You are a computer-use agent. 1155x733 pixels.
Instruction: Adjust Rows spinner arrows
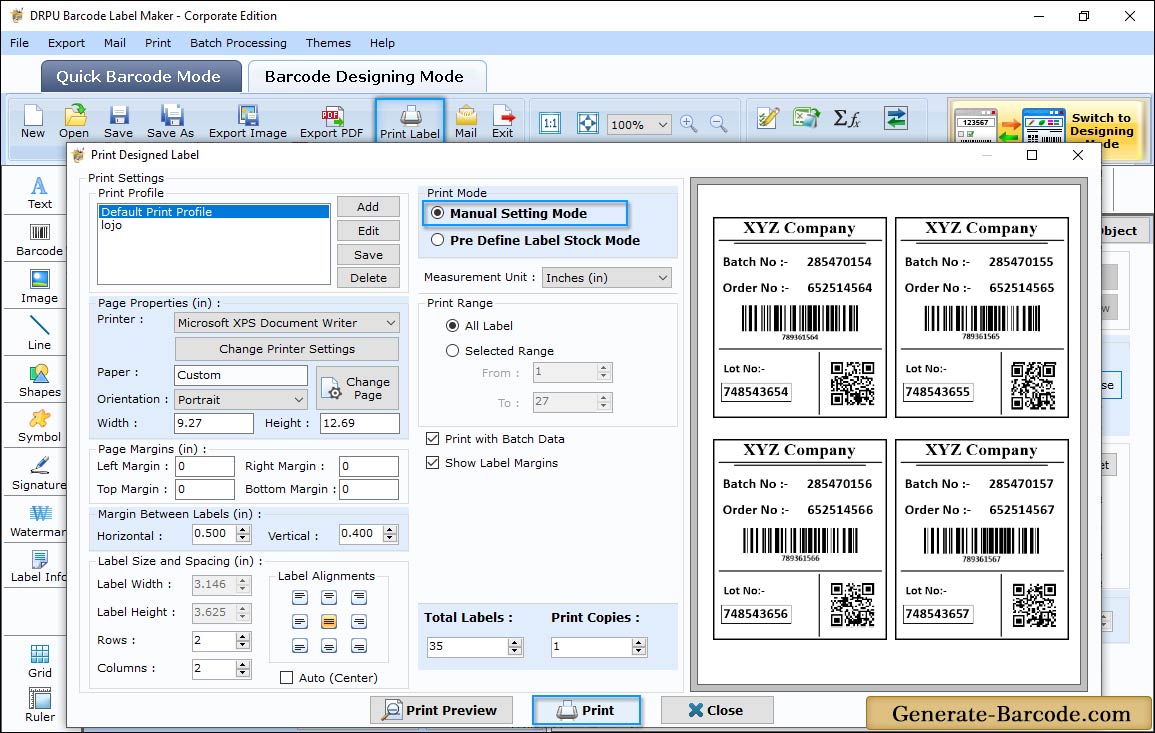243,640
